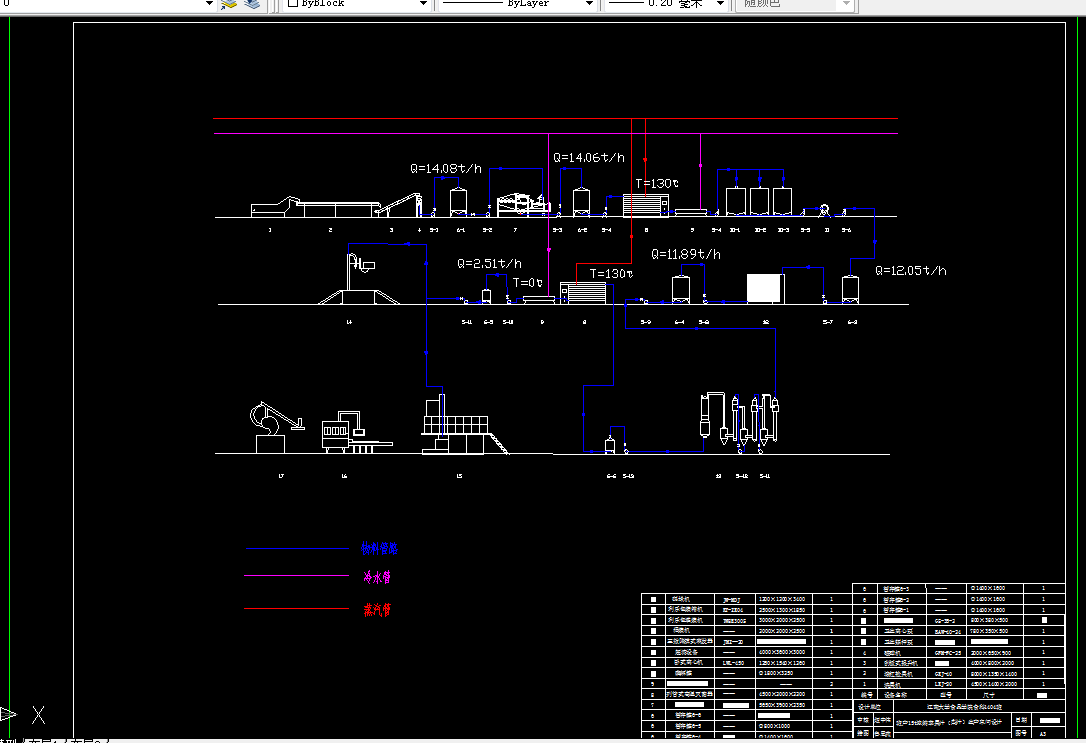The height and width of the screenshot is (743, 1086).
Task: Select the robotic arm equipment symbol
Action: (x=276, y=427)
